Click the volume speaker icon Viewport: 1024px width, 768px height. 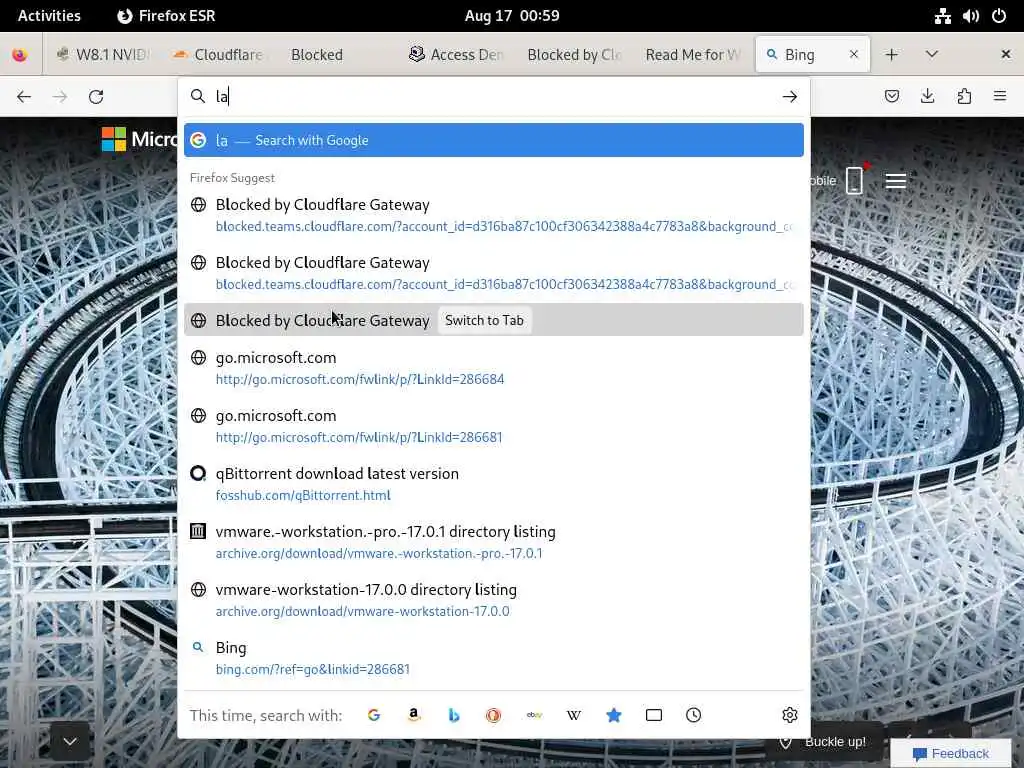(970, 16)
